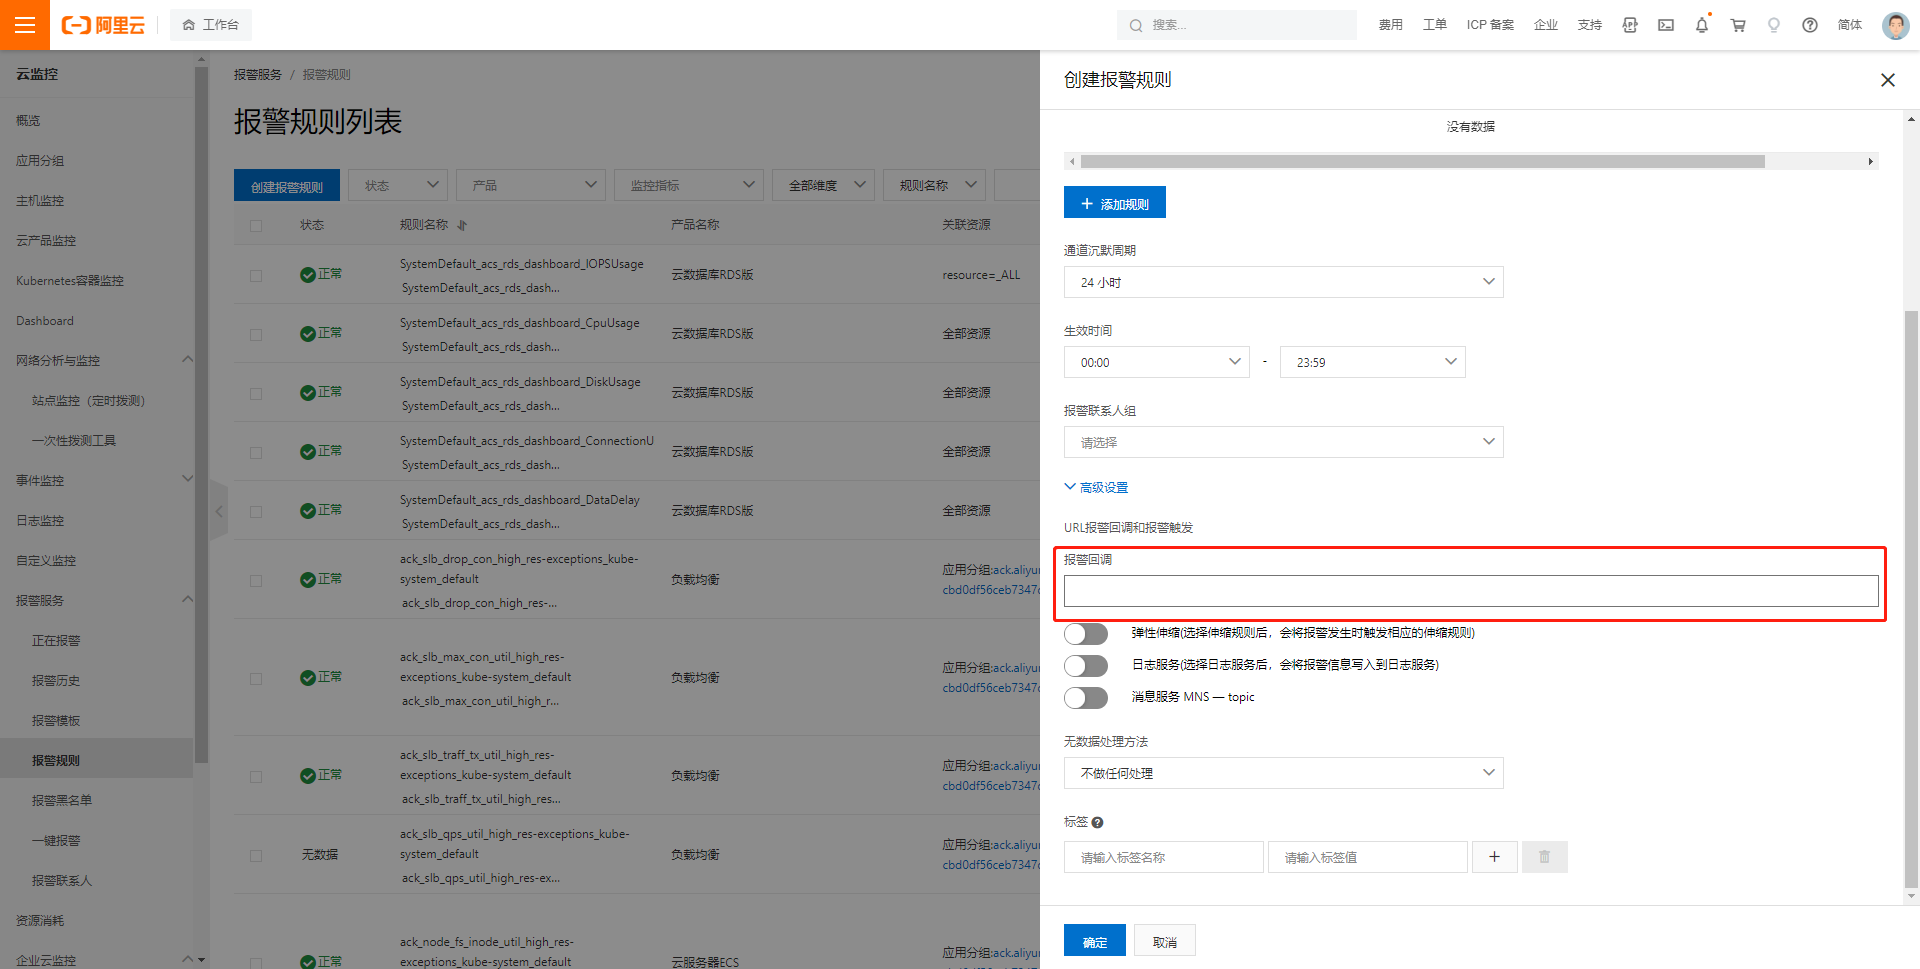Open end time 23:59 dropdown
Viewport: 1920px width, 969px height.
pos(1373,362)
